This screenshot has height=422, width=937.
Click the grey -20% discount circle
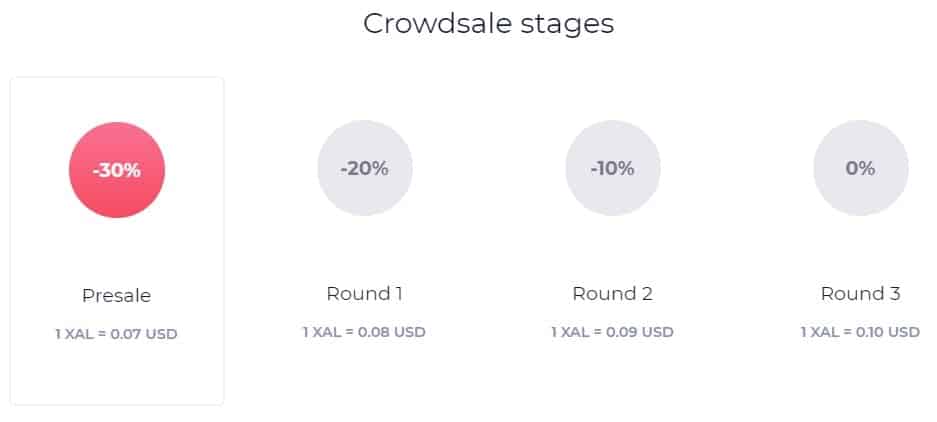(x=365, y=168)
